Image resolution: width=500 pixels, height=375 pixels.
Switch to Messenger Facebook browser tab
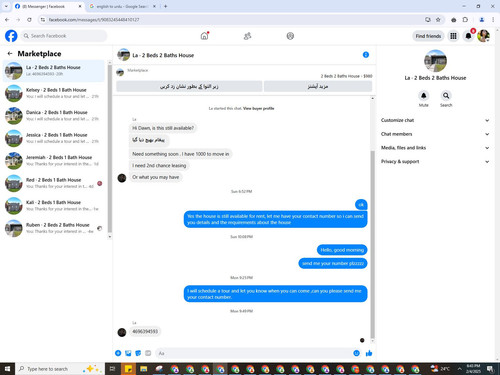coord(48,6)
